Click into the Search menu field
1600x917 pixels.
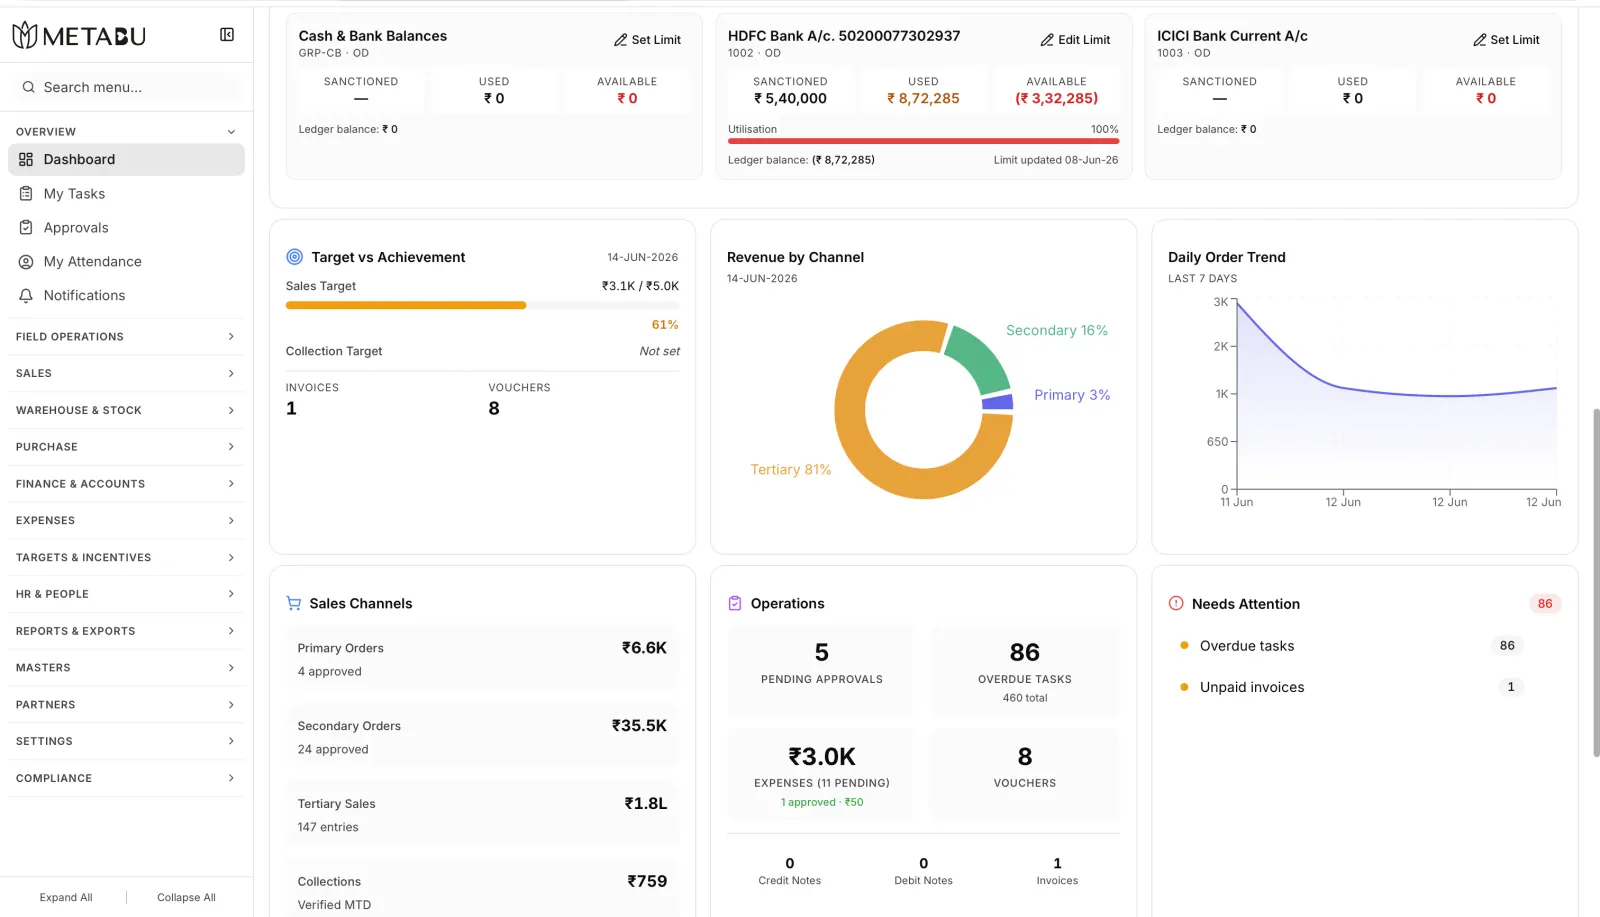point(126,87)
